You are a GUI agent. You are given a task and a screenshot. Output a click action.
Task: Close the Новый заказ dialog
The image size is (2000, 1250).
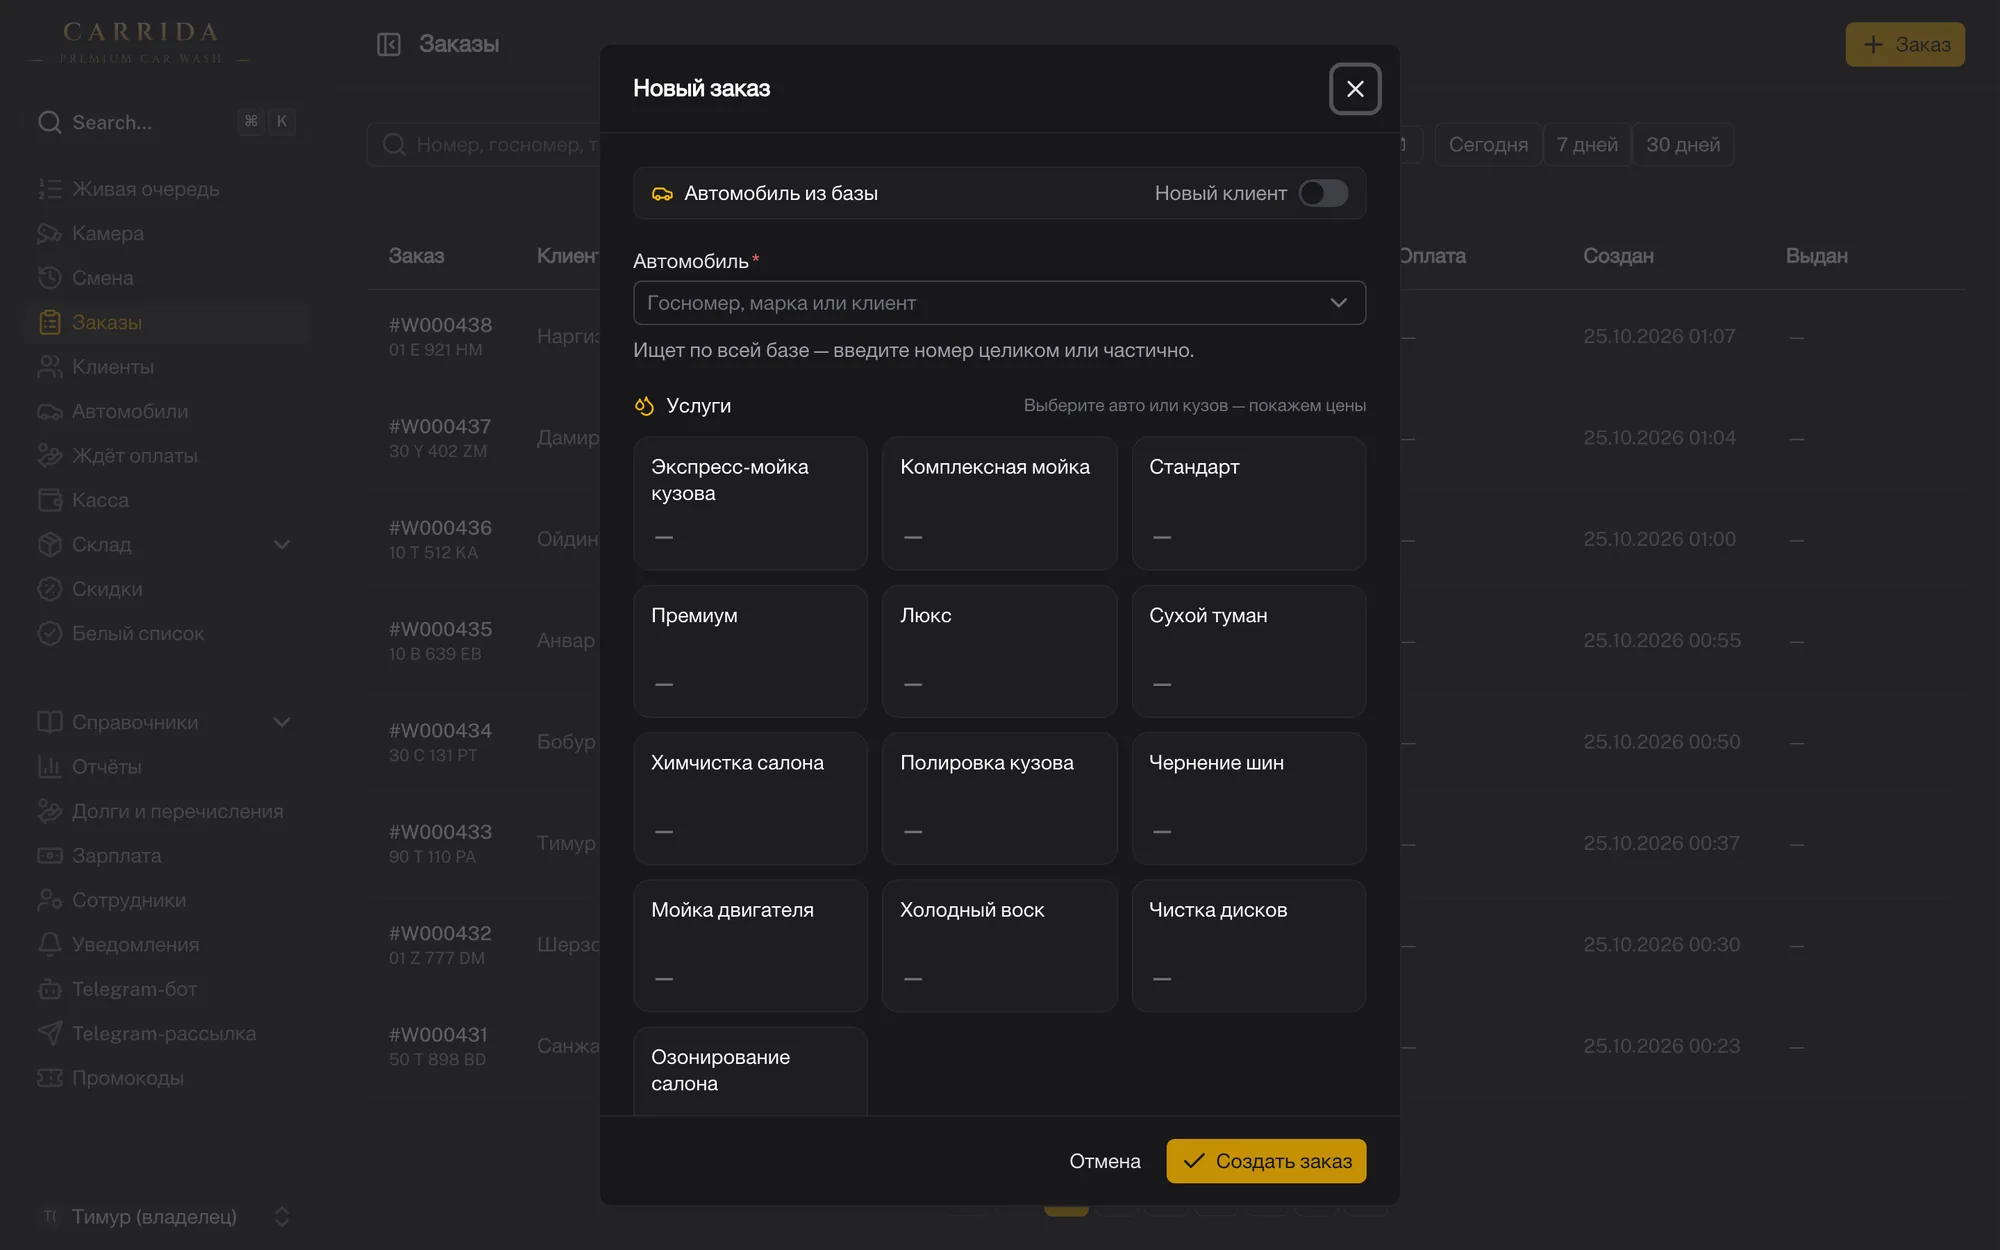pyautogui.click(x=1355, y=89)
